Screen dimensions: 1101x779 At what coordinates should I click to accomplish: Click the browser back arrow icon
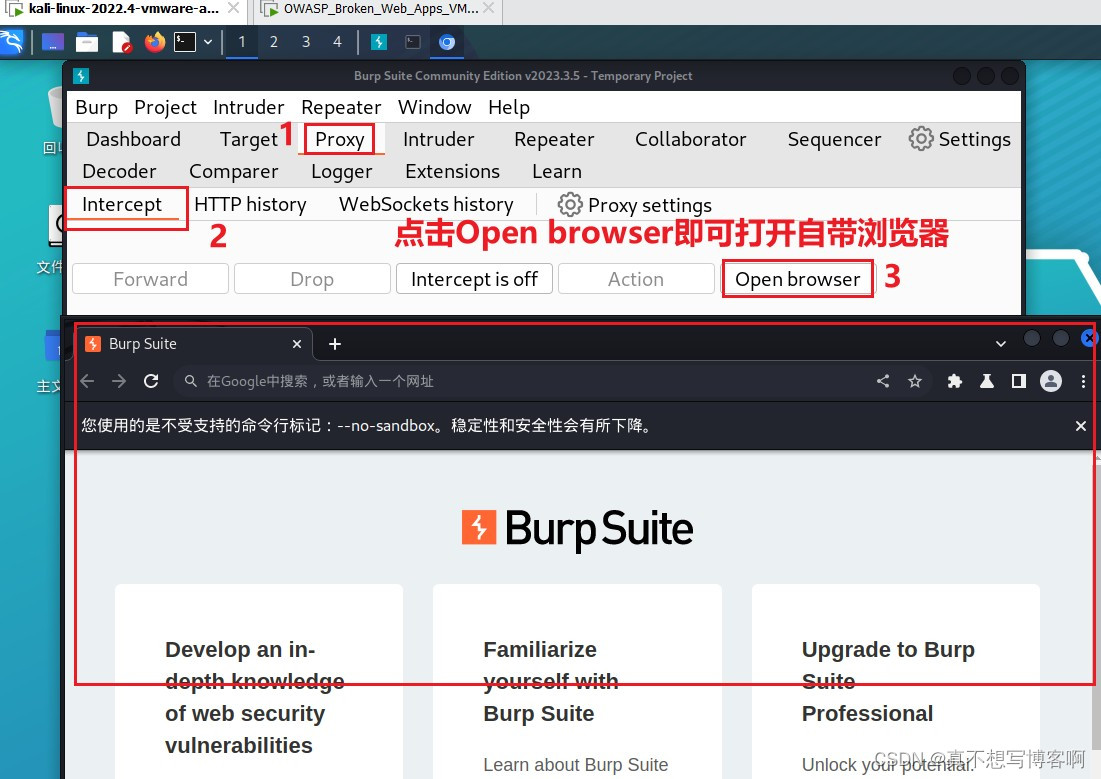pyautogui.click(x=87, y=381)
